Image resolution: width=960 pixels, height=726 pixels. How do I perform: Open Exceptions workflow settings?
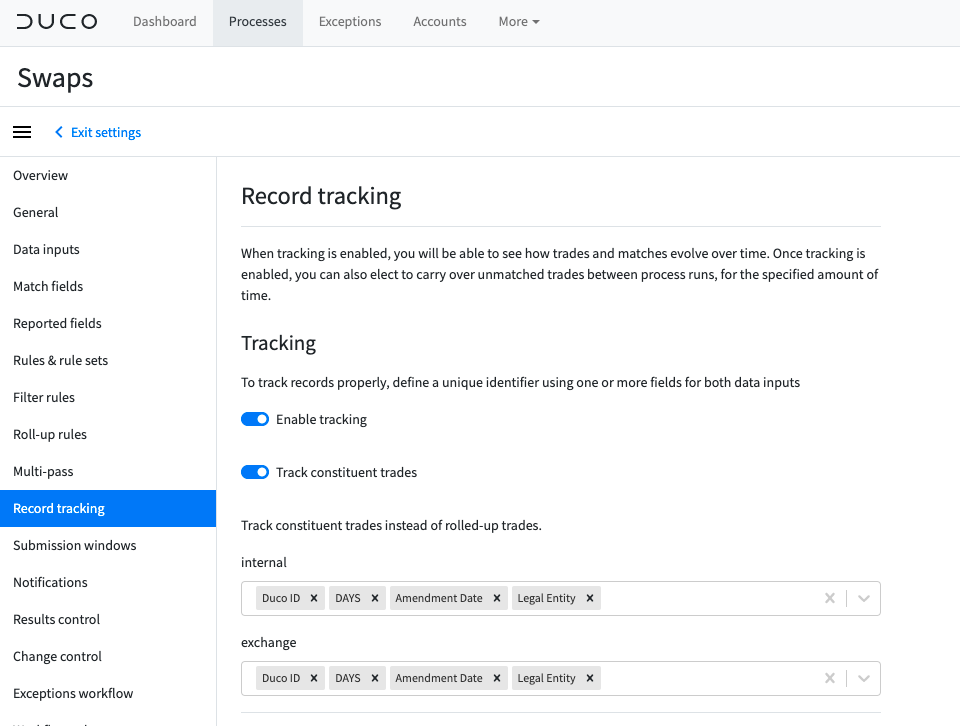point(108,694)
